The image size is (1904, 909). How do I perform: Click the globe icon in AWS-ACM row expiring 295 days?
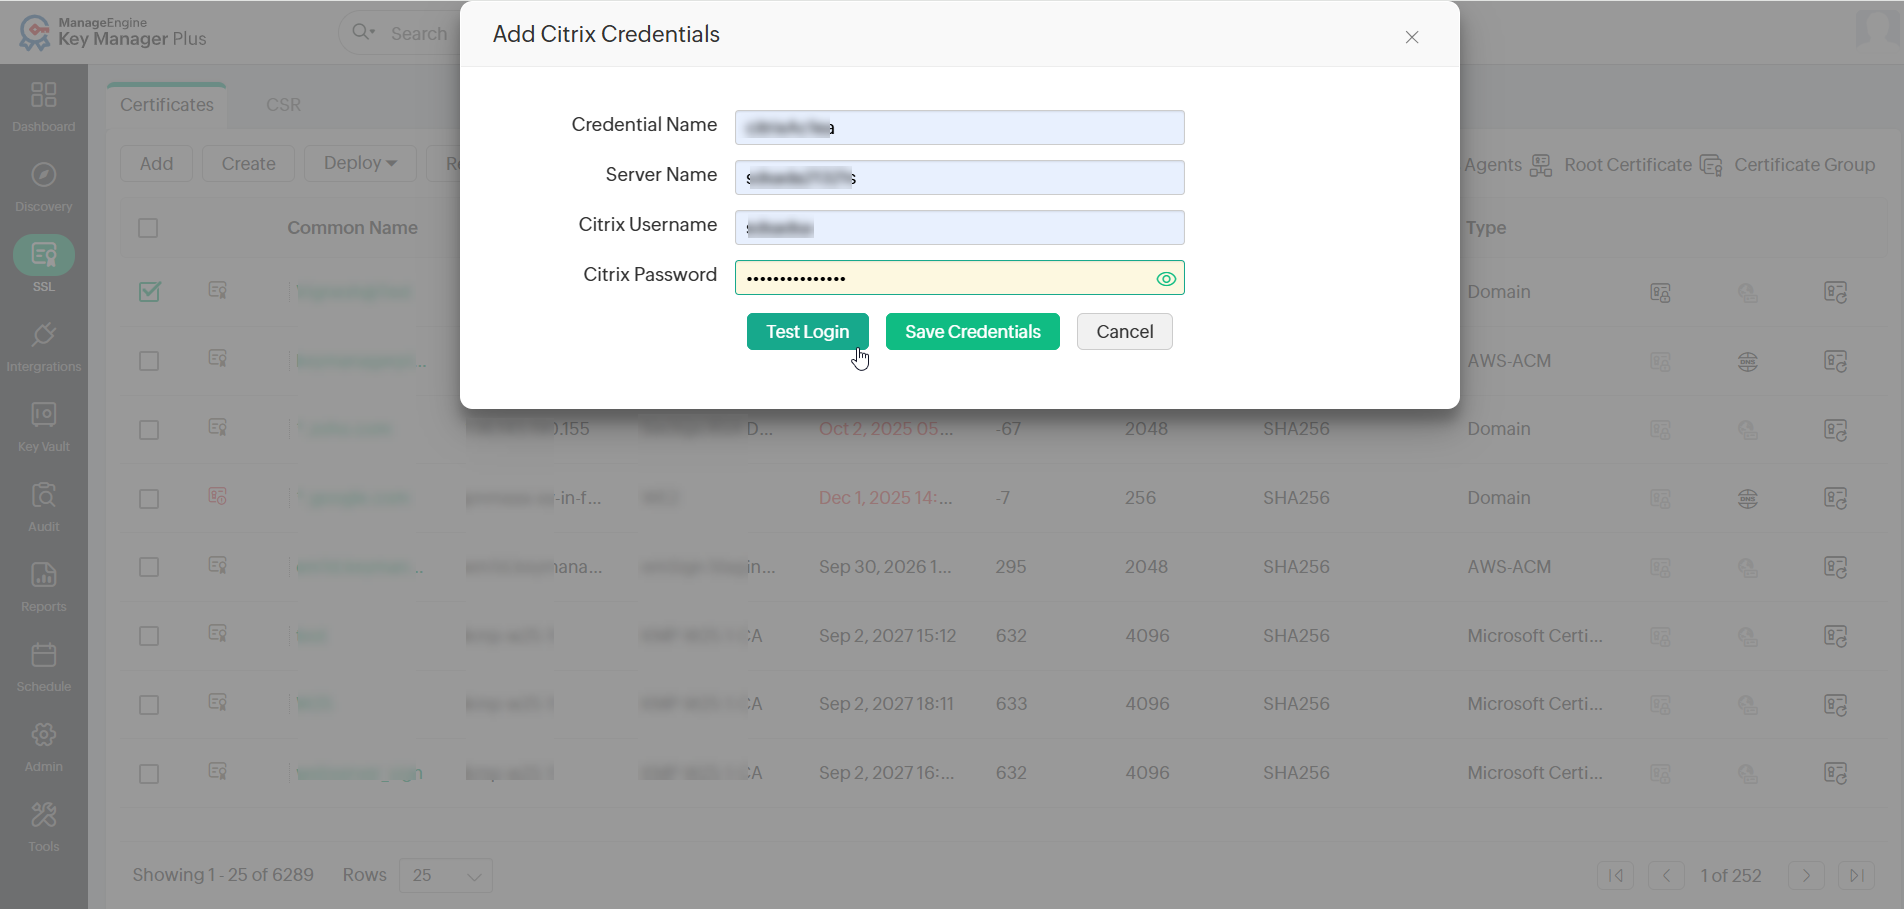tap(1748, 568)
